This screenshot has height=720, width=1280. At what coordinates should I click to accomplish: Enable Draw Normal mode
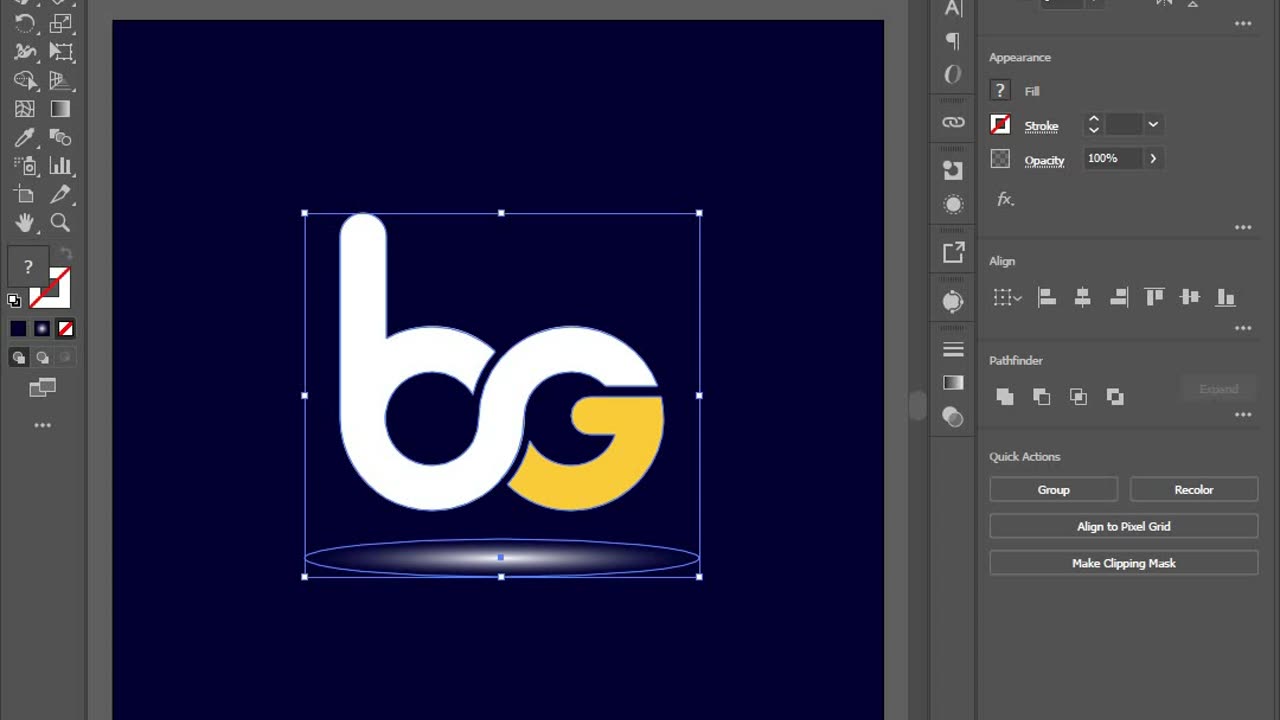[18, 357]
